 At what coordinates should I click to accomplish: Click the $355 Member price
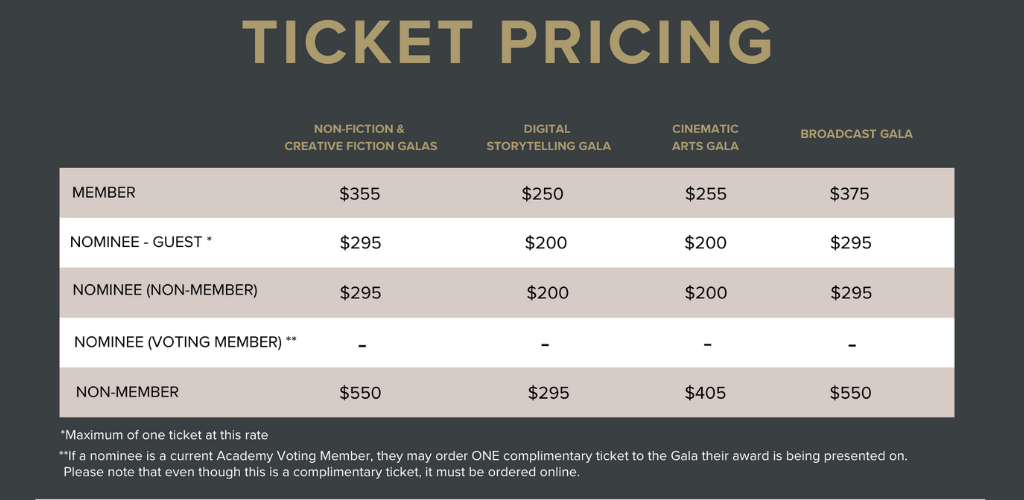point(360,194)
